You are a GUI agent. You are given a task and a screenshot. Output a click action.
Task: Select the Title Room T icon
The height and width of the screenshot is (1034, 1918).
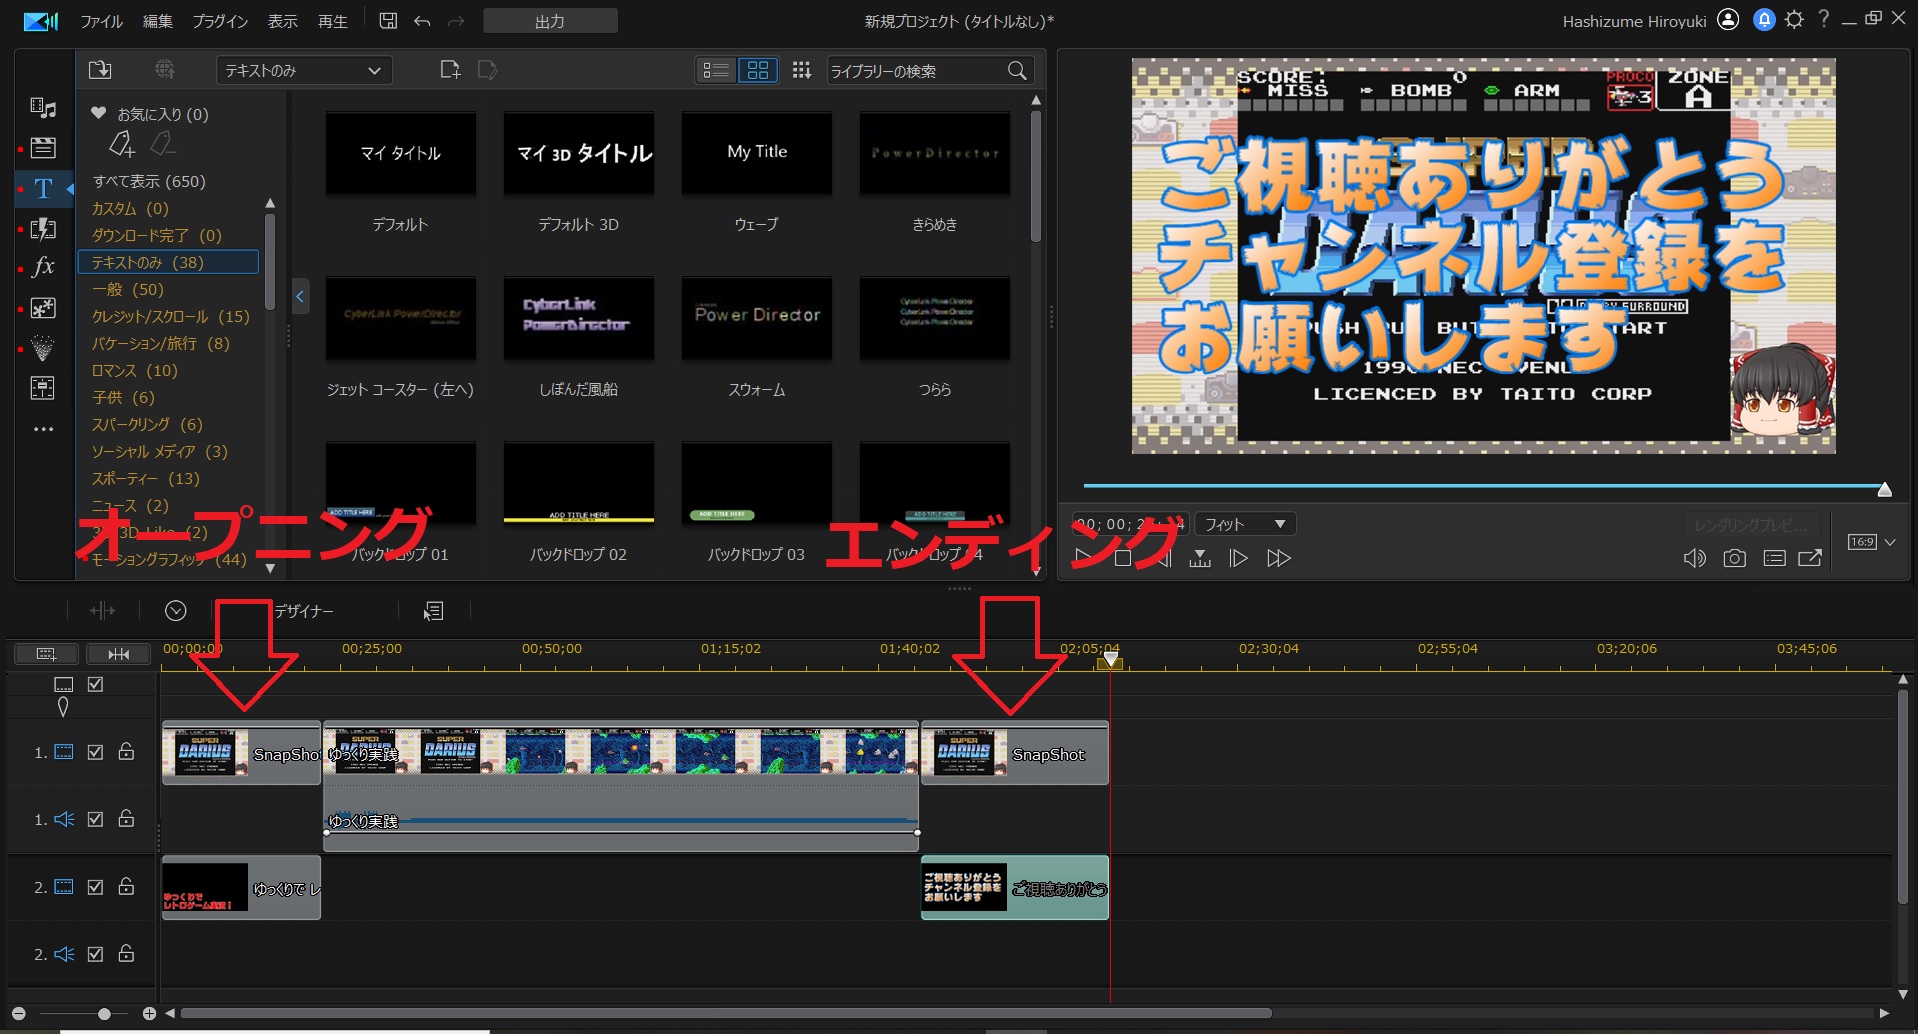point(43,188)
